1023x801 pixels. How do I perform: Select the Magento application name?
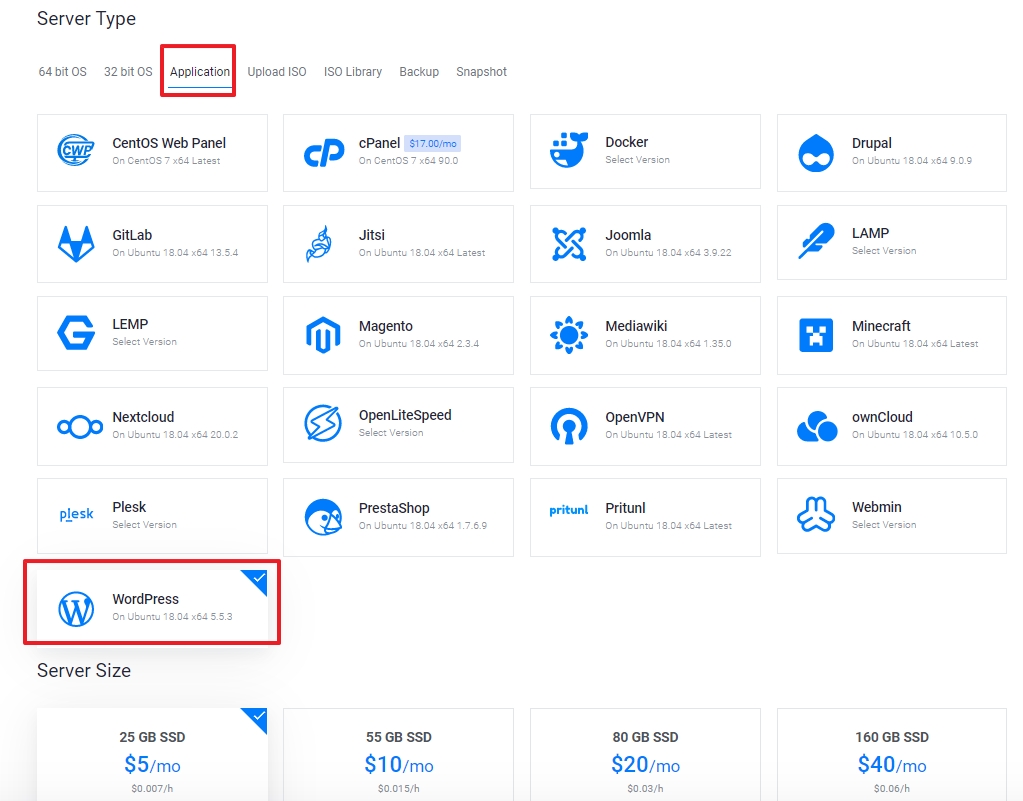click(x=386, y=326)
